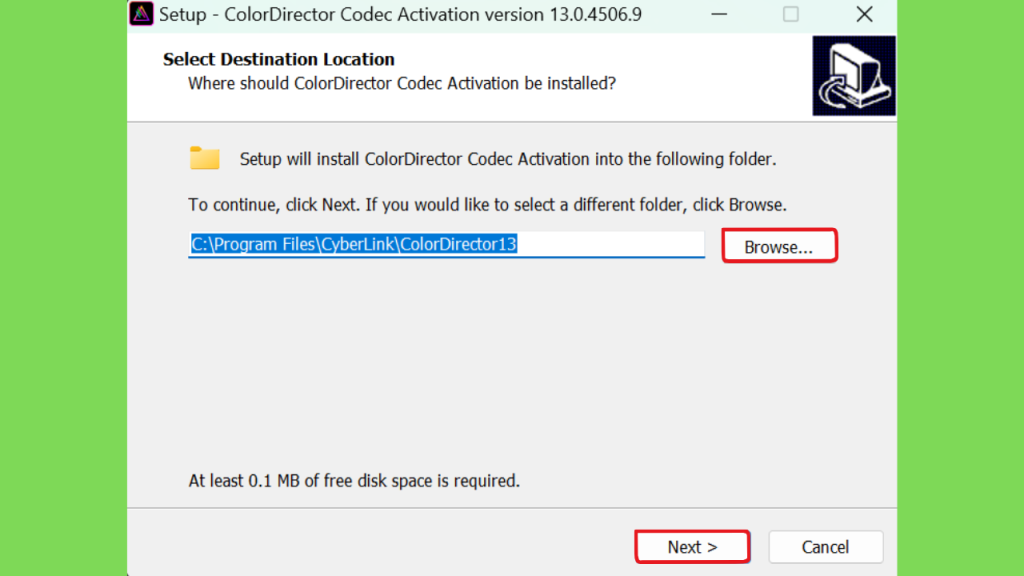The image size is (1024, 576).
Task: Click the 'To continue, click Next' instruction
Action: (x=487, y=205)
